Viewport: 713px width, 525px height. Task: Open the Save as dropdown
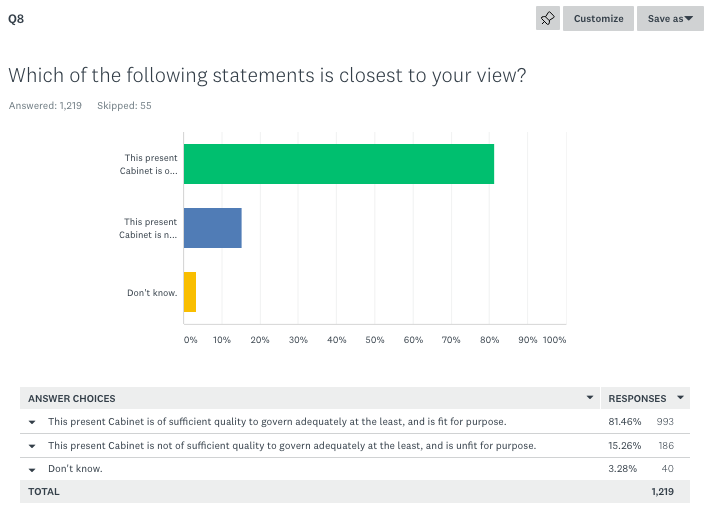(x=670, y=18)
